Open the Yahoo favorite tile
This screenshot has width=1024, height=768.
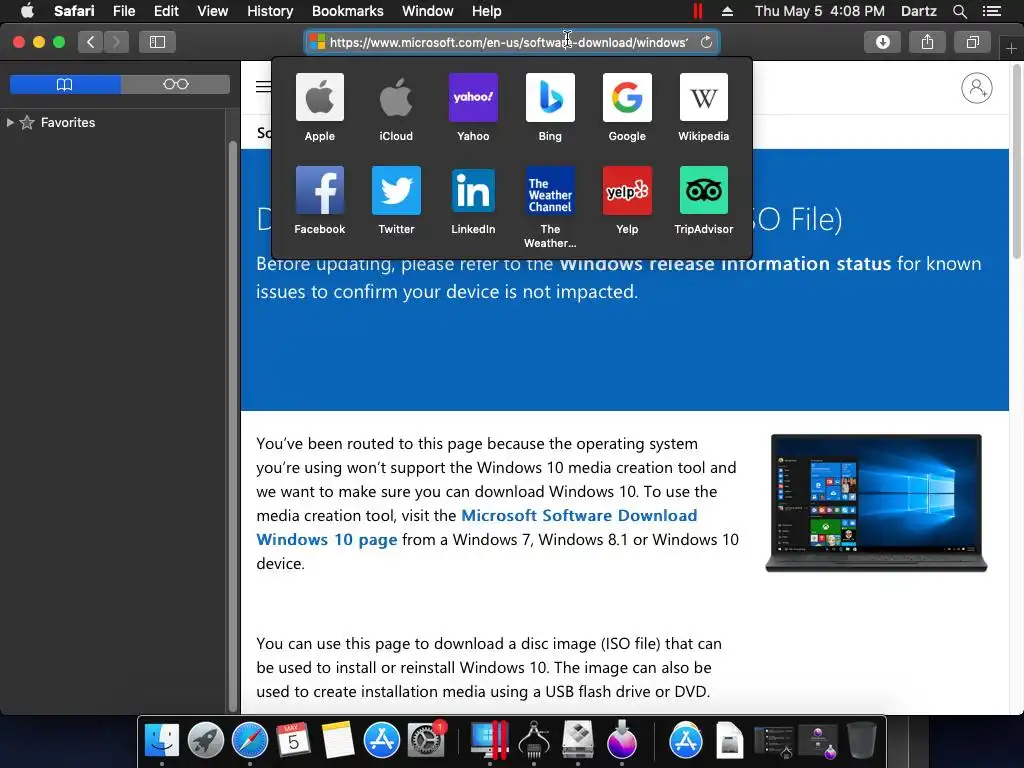tap(473, 108)
